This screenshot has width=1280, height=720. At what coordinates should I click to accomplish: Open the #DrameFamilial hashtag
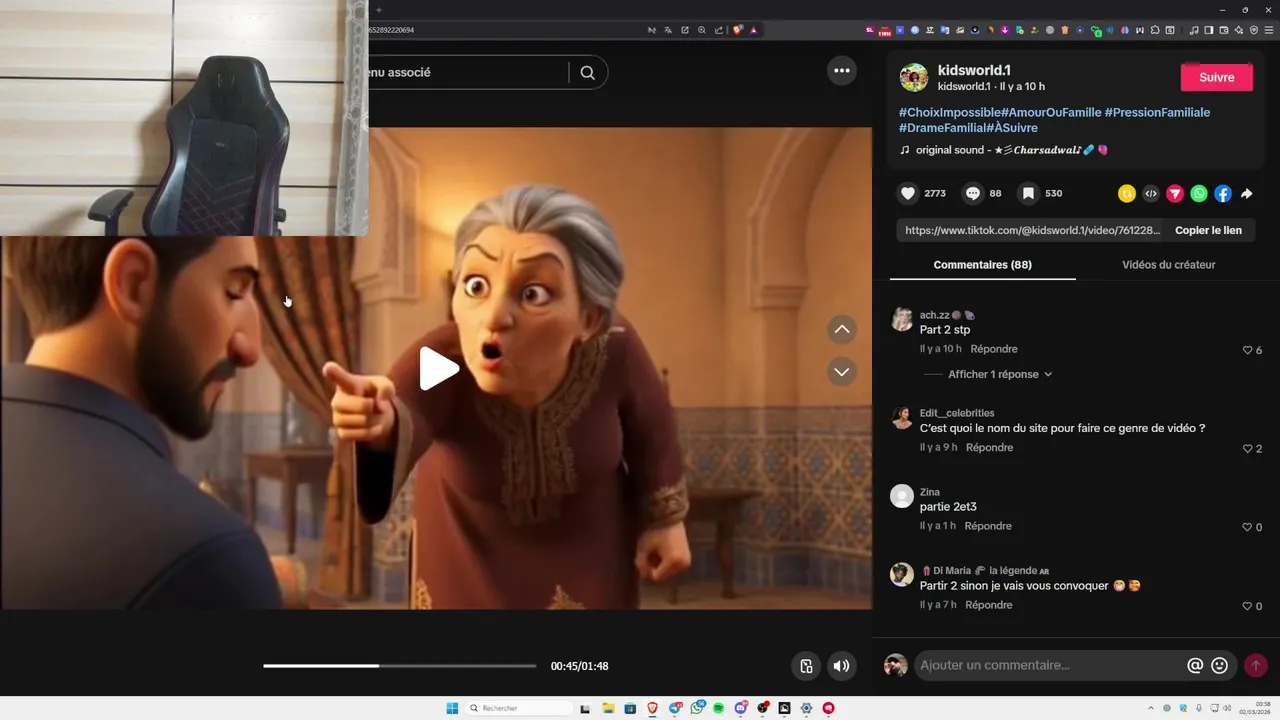coord(942,128)
